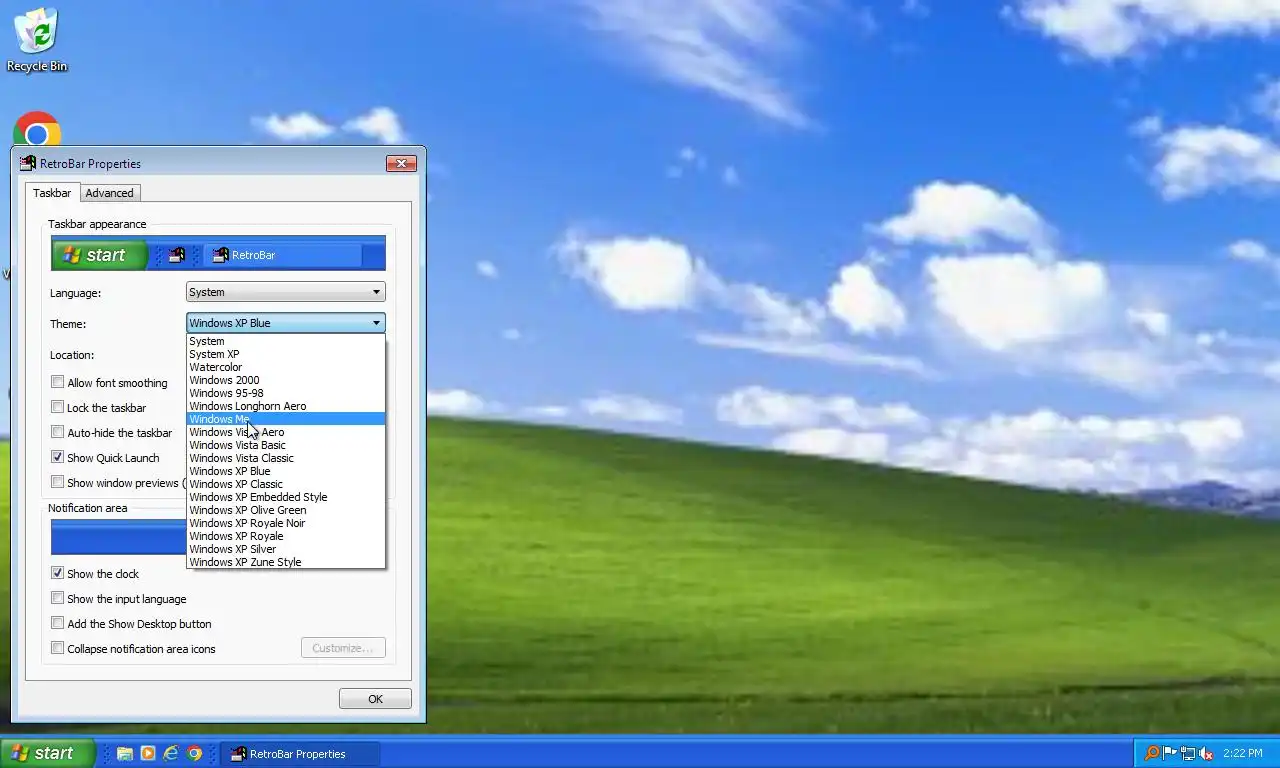The width and height of the screenshot is (1280, 768).
Task: Select Windows Vista Aero theme
Action: tap(286, 432)
